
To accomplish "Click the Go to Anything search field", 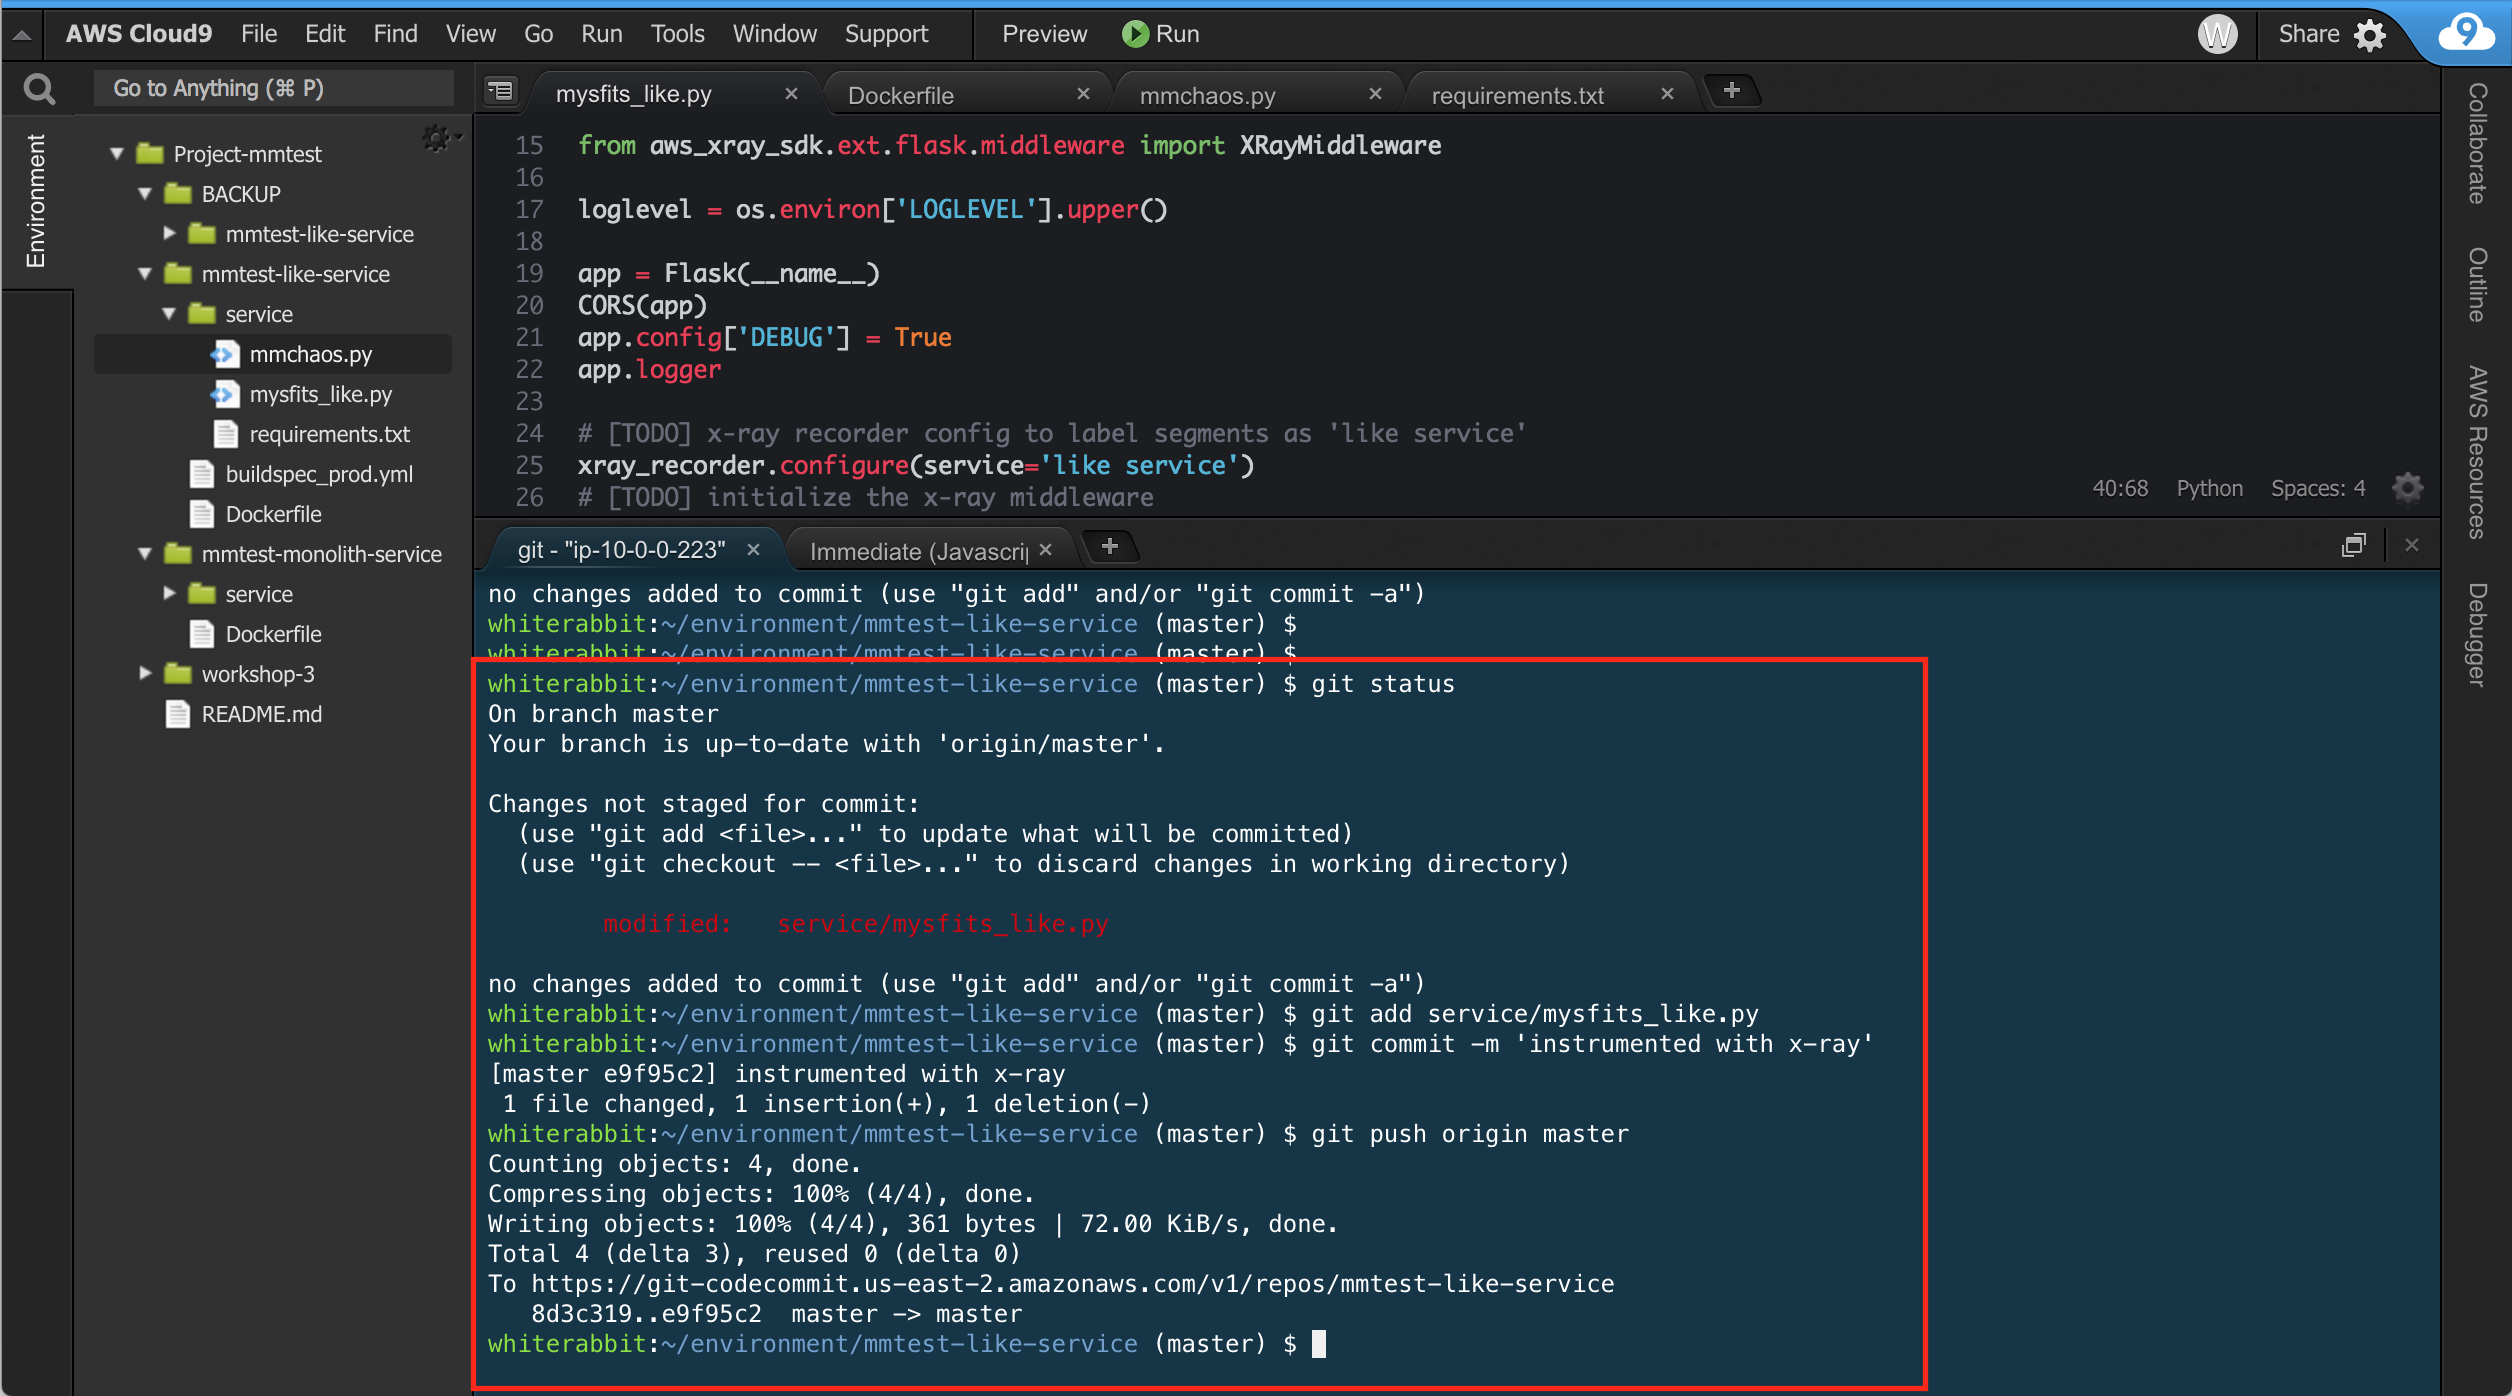I will (x=273, y=88).
